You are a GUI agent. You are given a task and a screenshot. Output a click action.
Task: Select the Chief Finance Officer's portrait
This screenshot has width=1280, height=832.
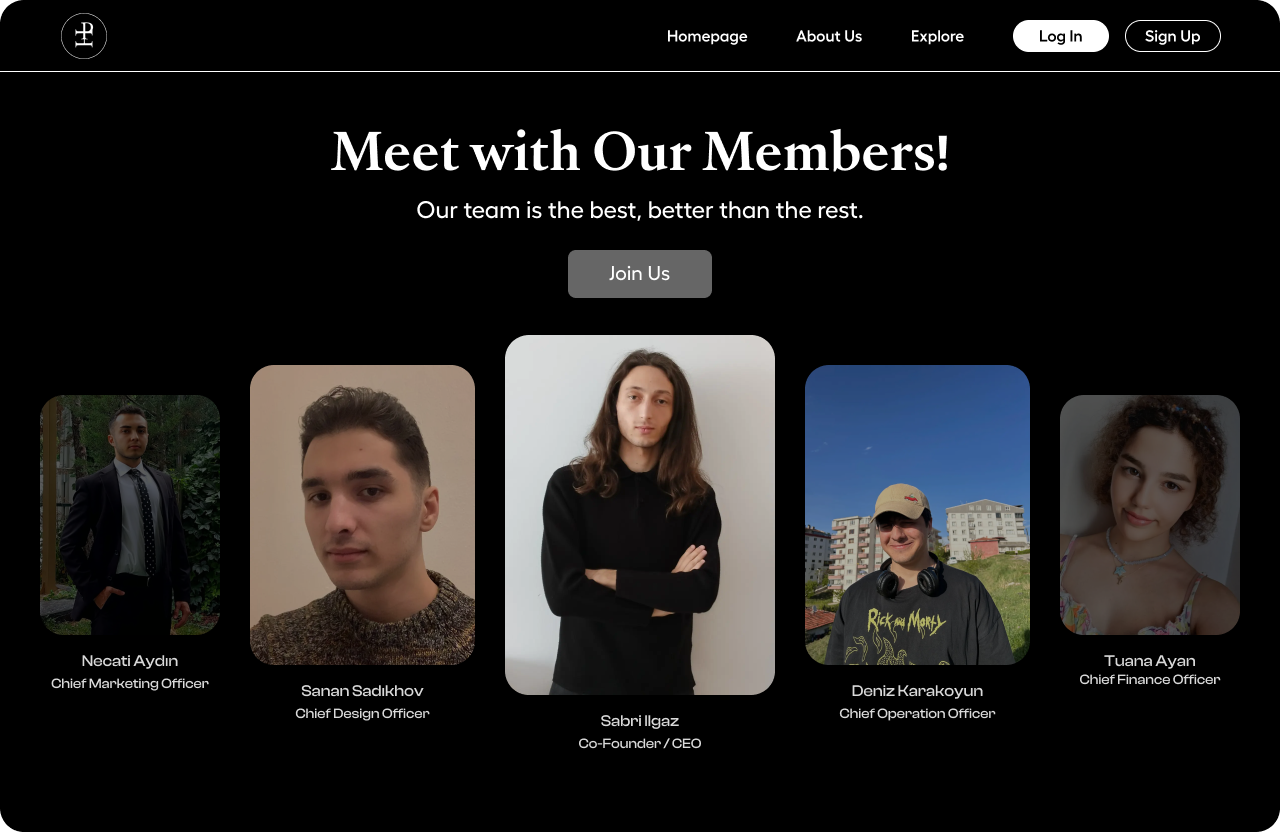pyautogui.click(x=1150, y=514)
